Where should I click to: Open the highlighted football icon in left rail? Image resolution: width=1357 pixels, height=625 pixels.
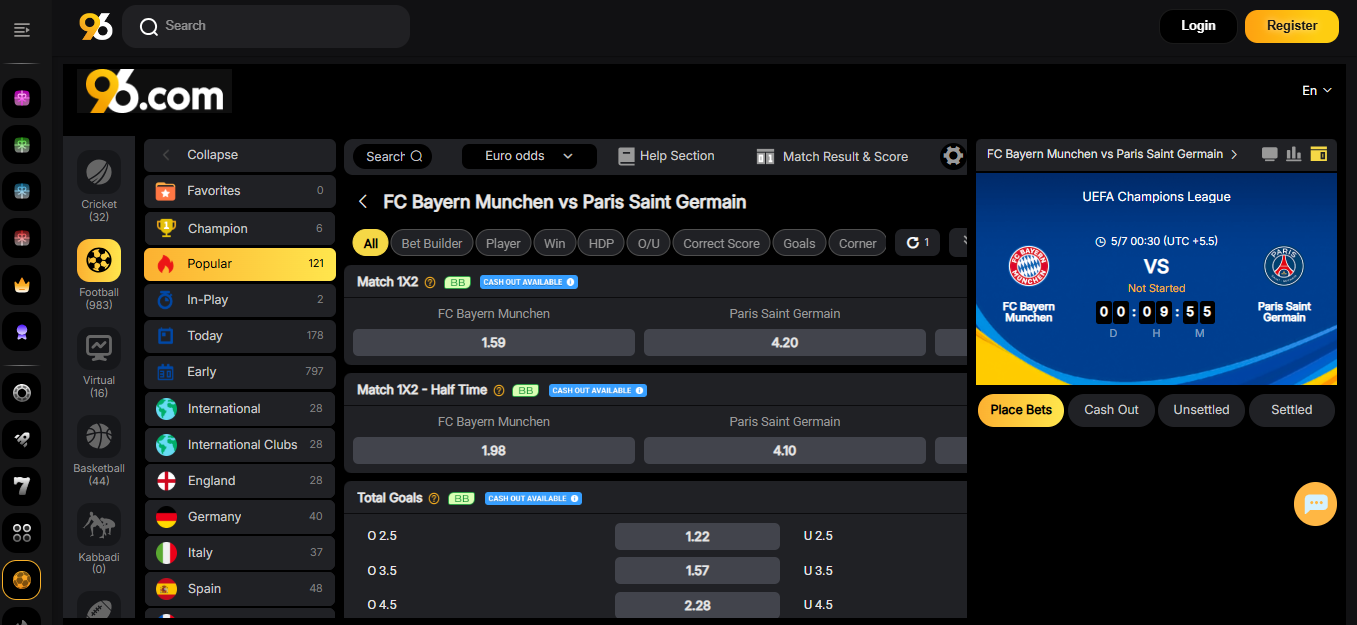[22, 580]
